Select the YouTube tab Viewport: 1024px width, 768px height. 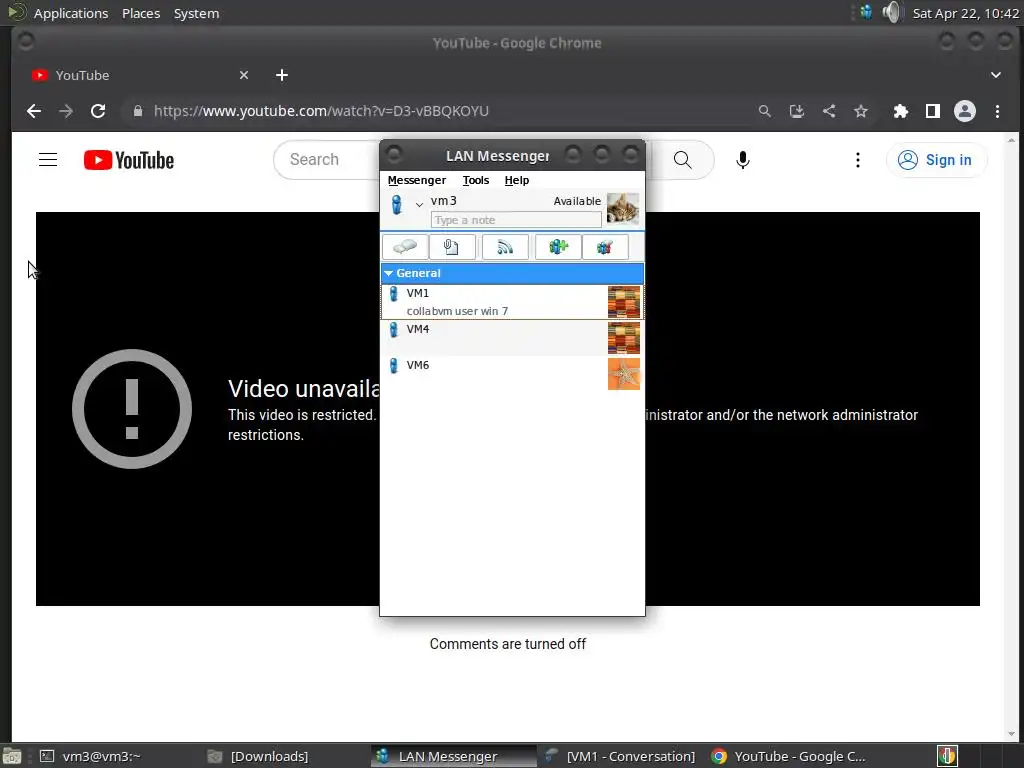tap(140, 75)
